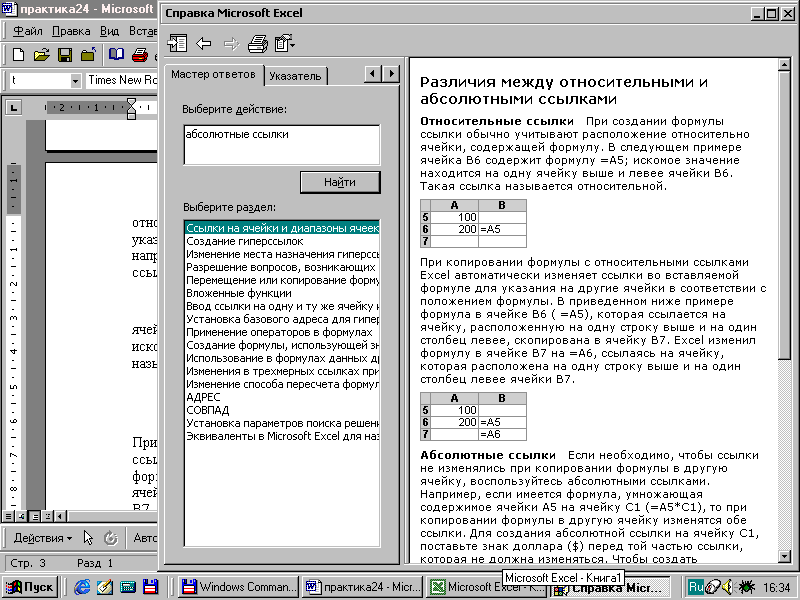Select topic Установка базового адреса для гиперссылок
800x600 pixels.
click(282, 319)
